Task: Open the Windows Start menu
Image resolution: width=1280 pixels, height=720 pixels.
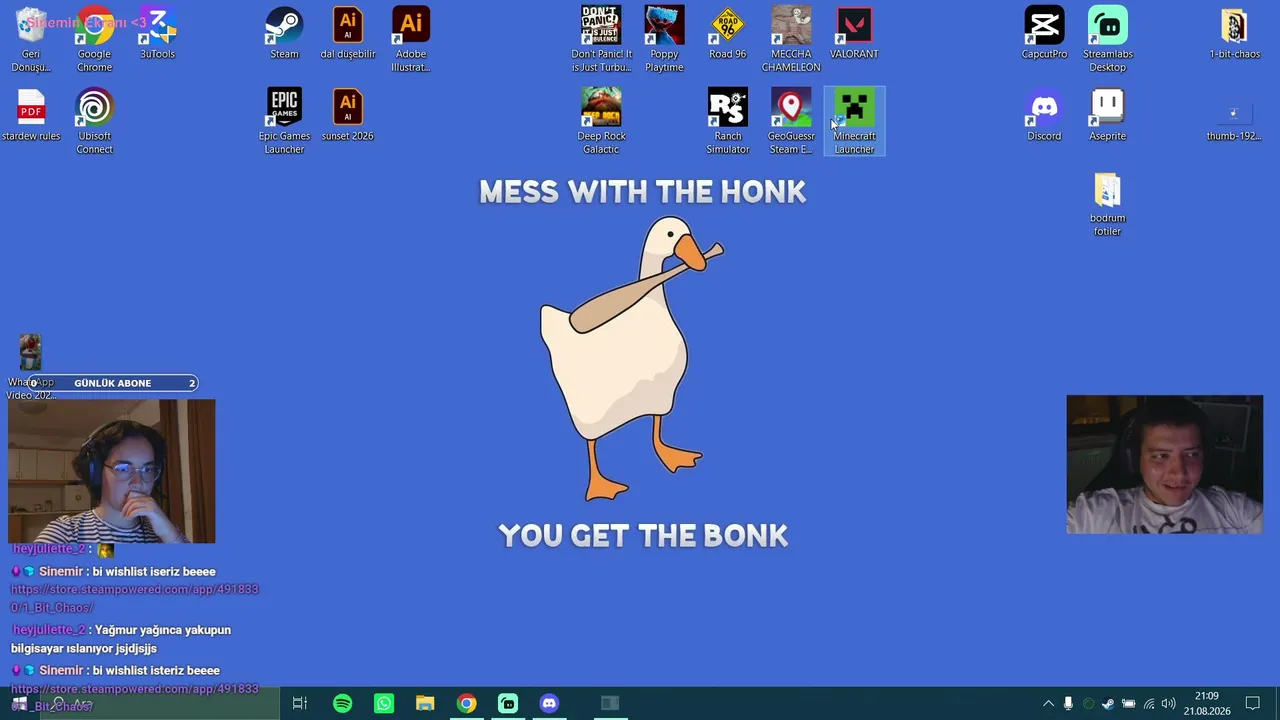Action: (19, 703)
